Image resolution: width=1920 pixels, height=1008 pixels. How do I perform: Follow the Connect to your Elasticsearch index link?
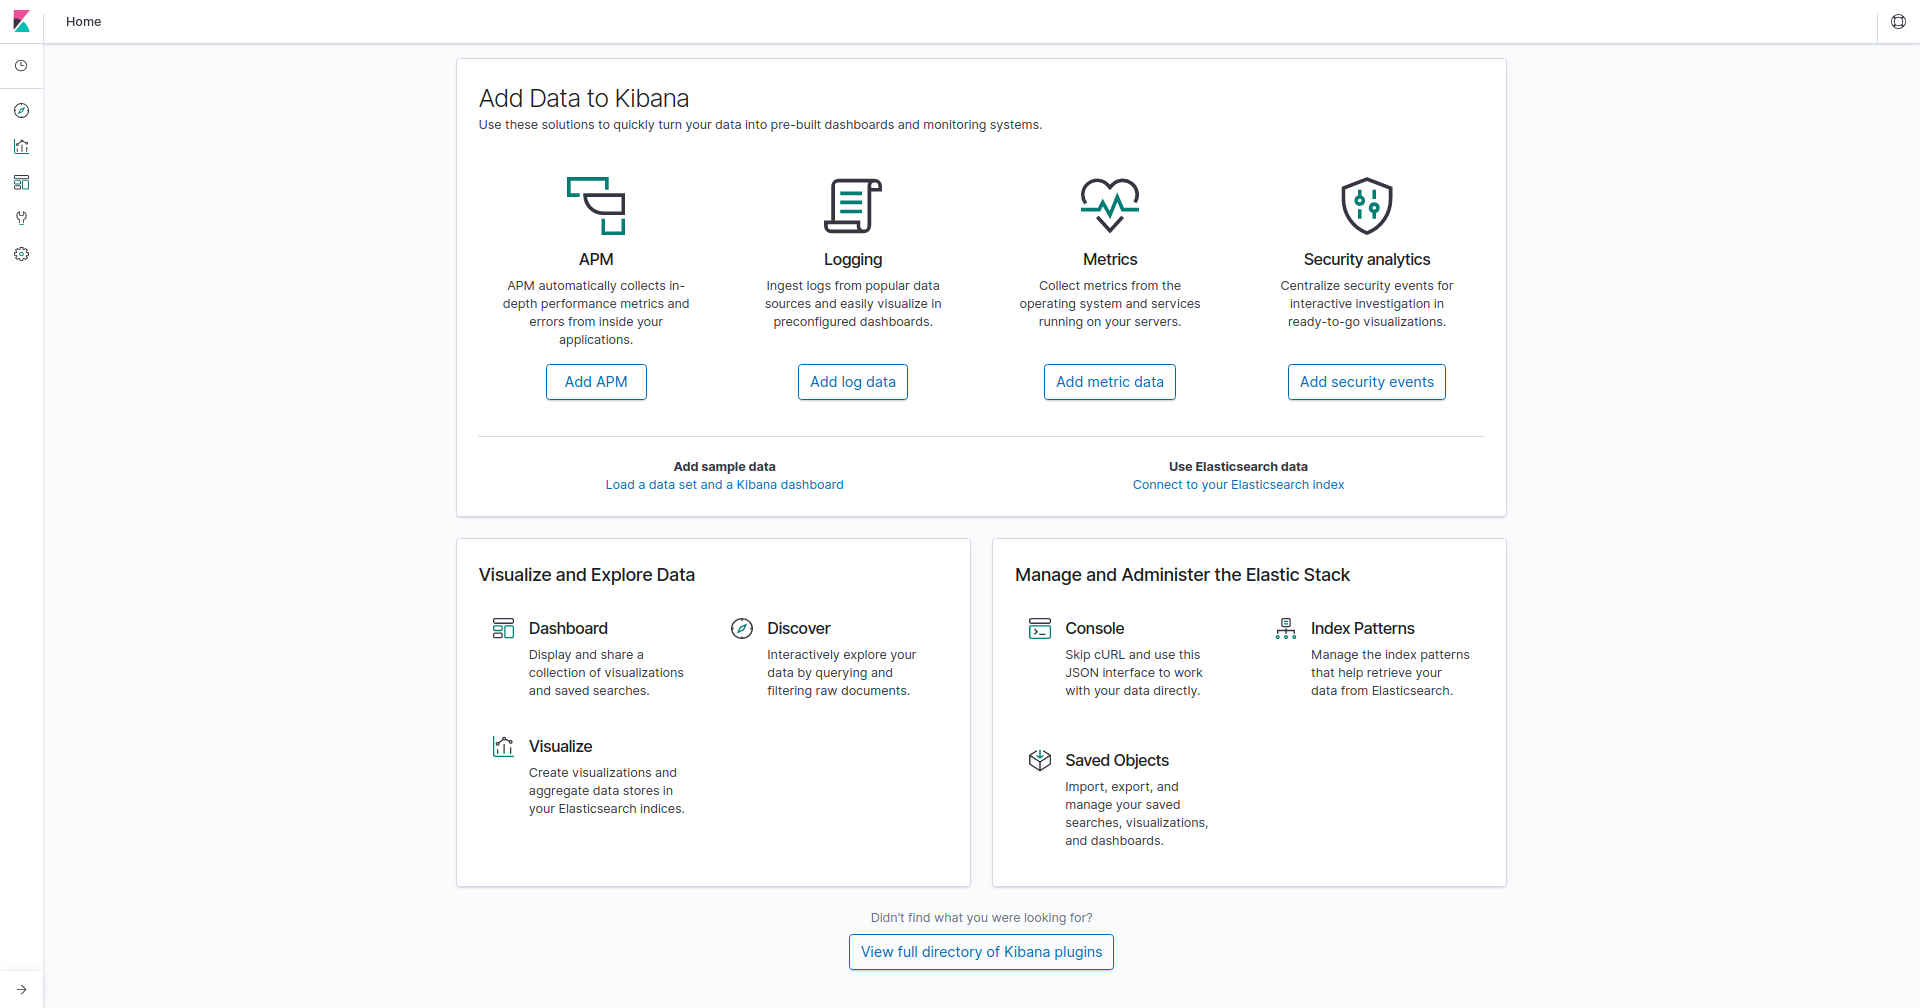pyautogui.click(x=1238, y=484)
